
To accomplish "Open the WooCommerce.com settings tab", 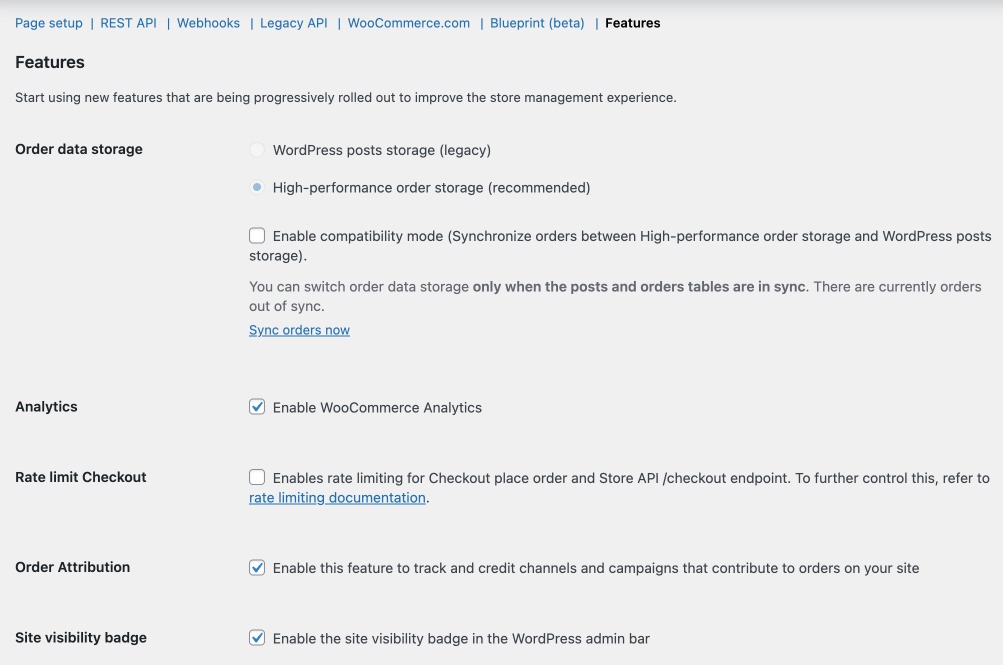I will (x=408, y=23).
